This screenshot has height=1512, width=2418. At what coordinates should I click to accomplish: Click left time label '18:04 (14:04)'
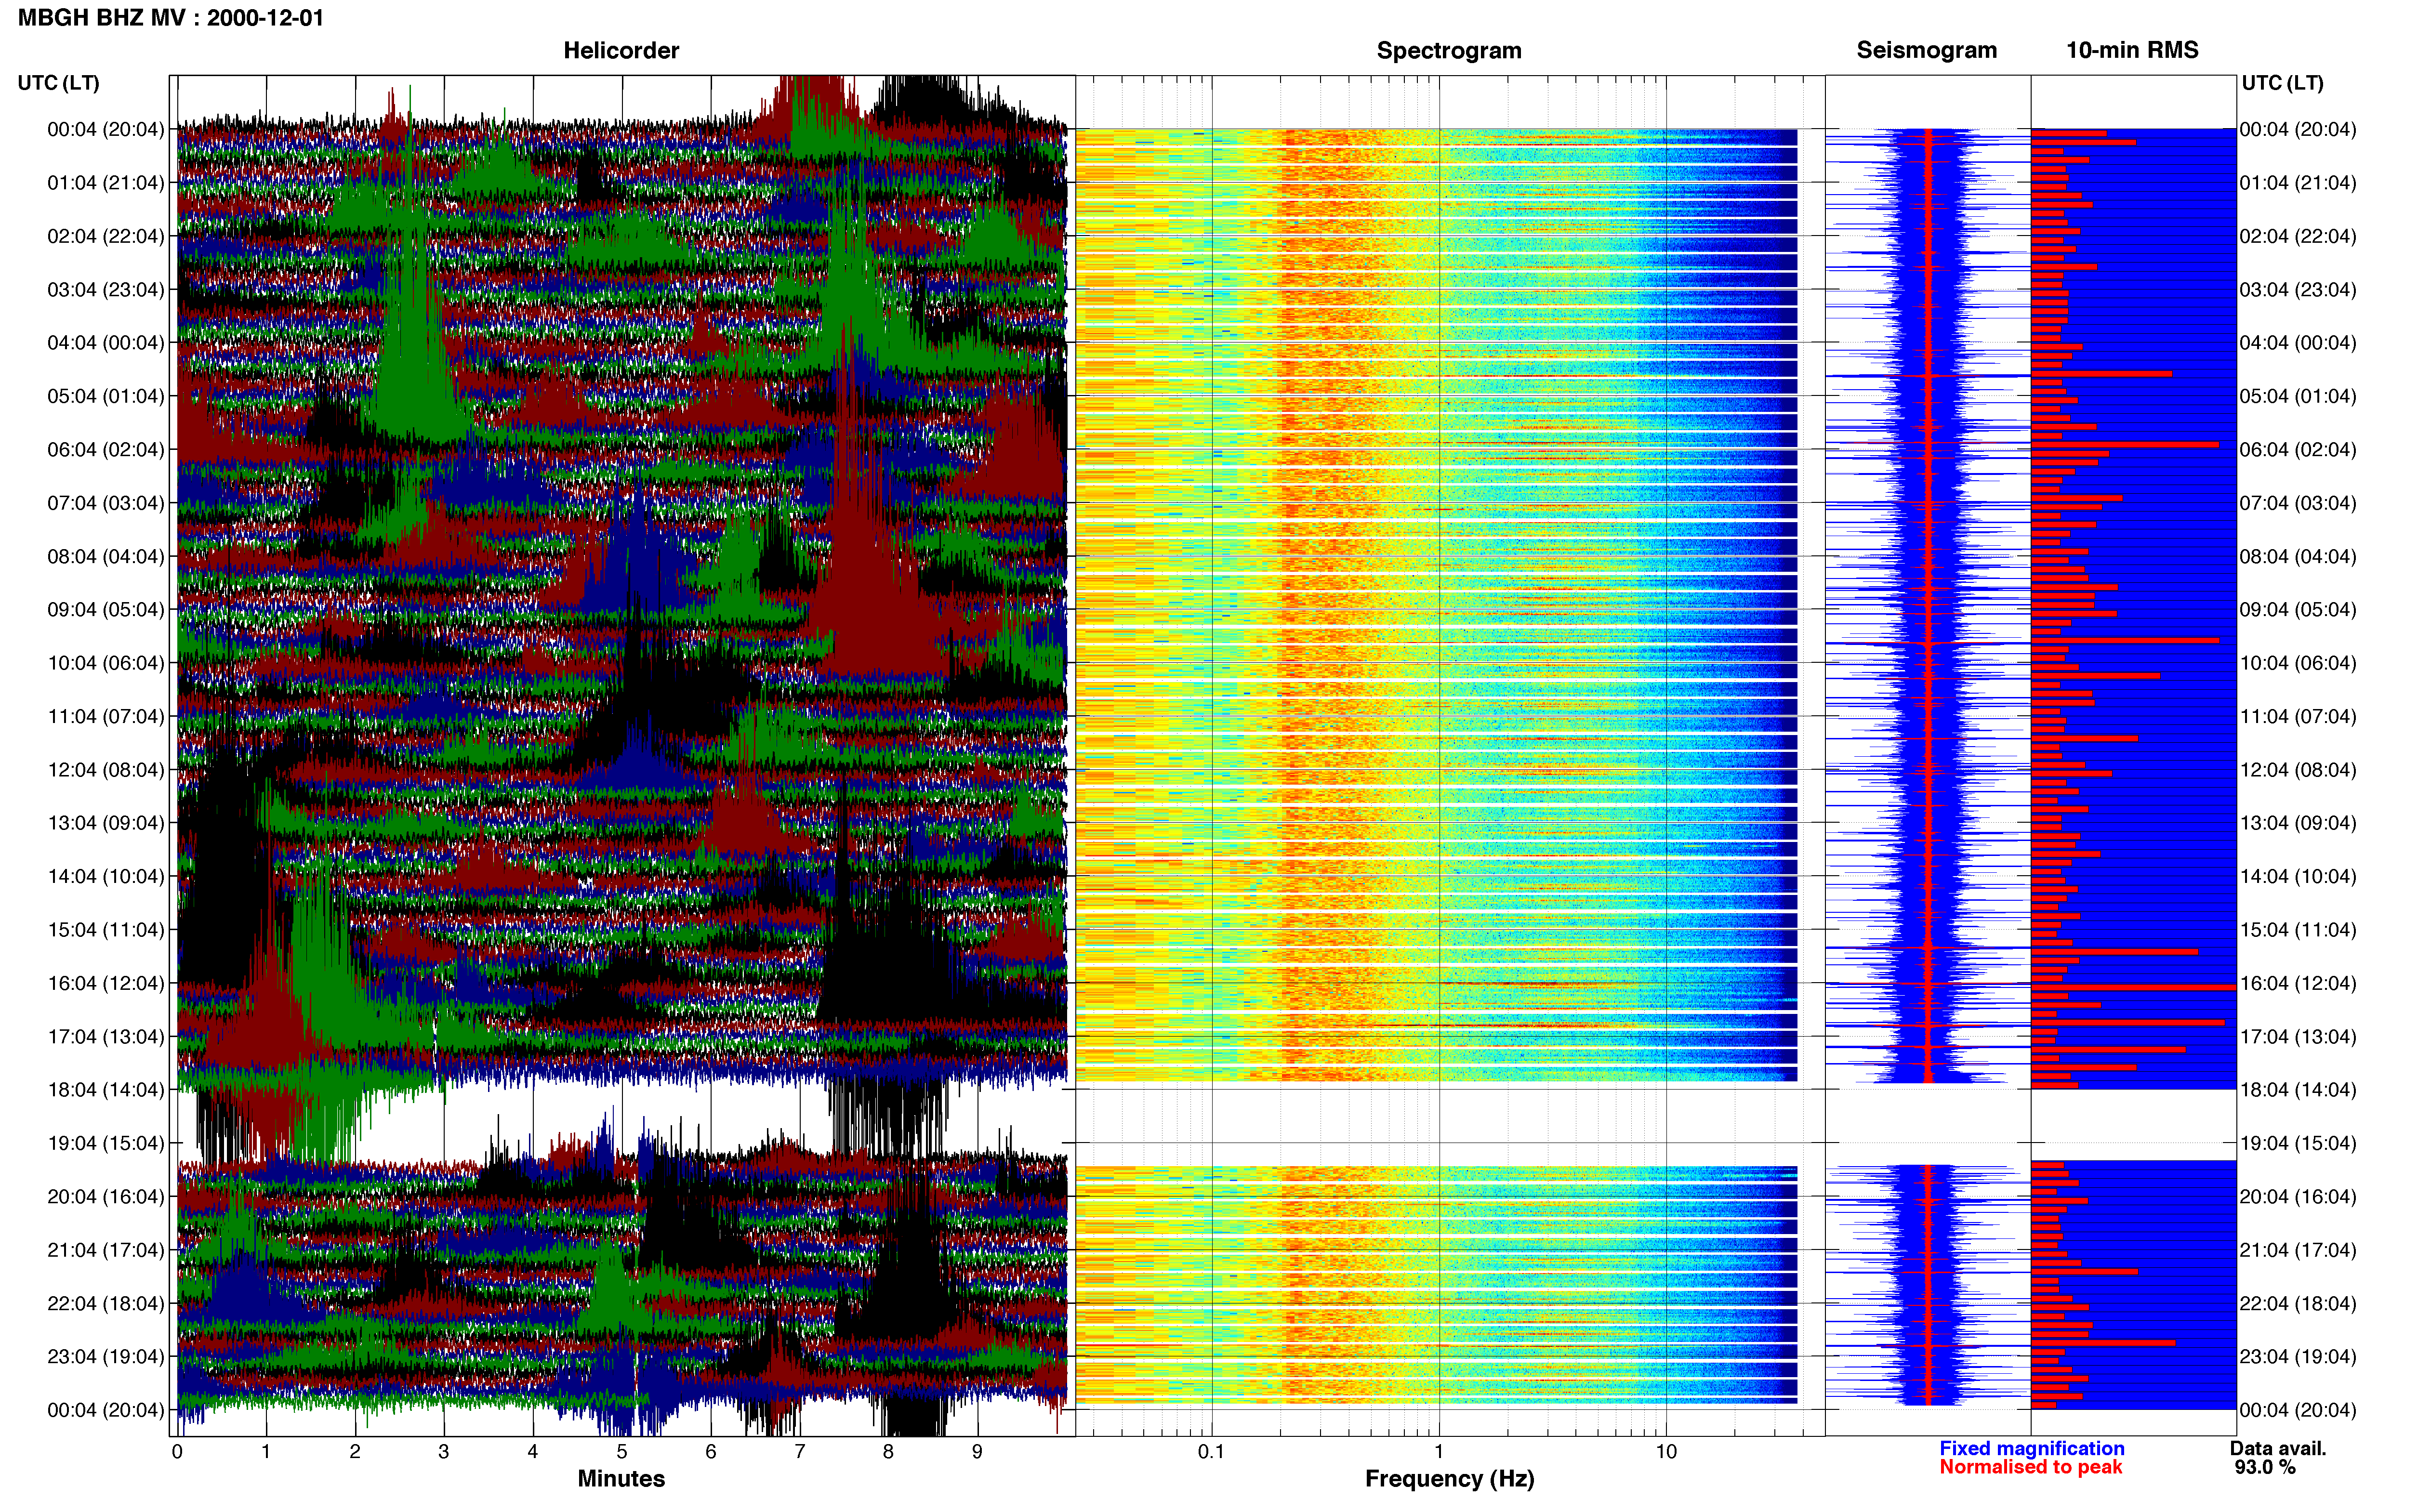(x=105, y=1089)
